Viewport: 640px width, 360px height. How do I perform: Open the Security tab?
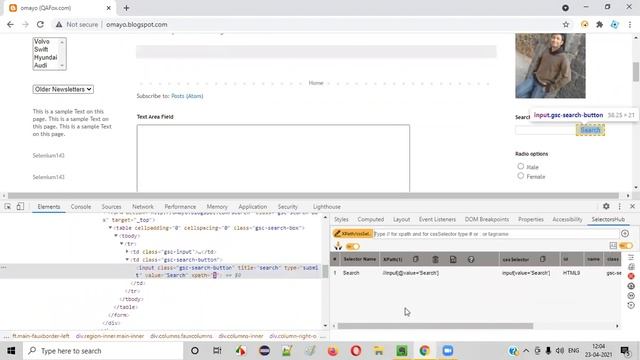[288, 207]
